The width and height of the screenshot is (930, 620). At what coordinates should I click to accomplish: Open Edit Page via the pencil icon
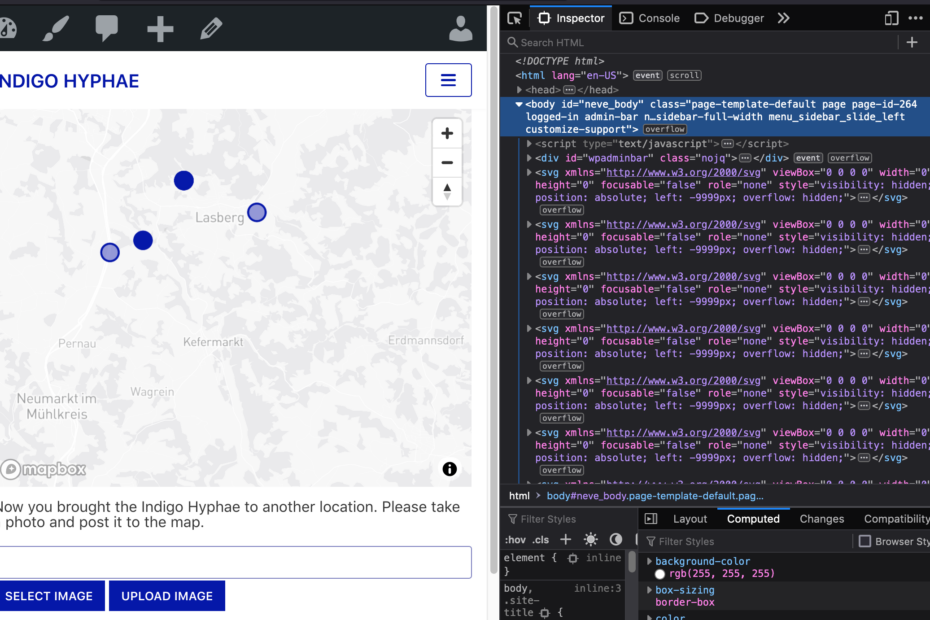pyautogui.click(x=211, y=28)
